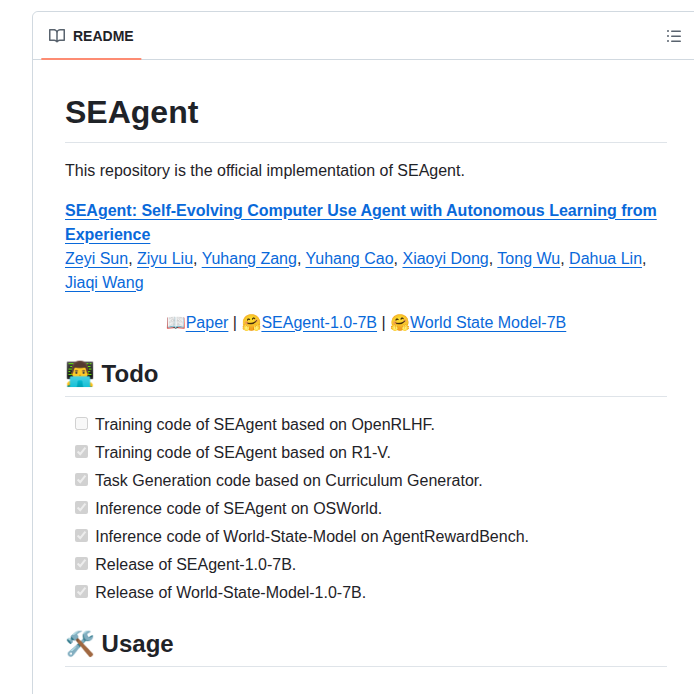Click the SEAgent main heading

click(131, 112)
